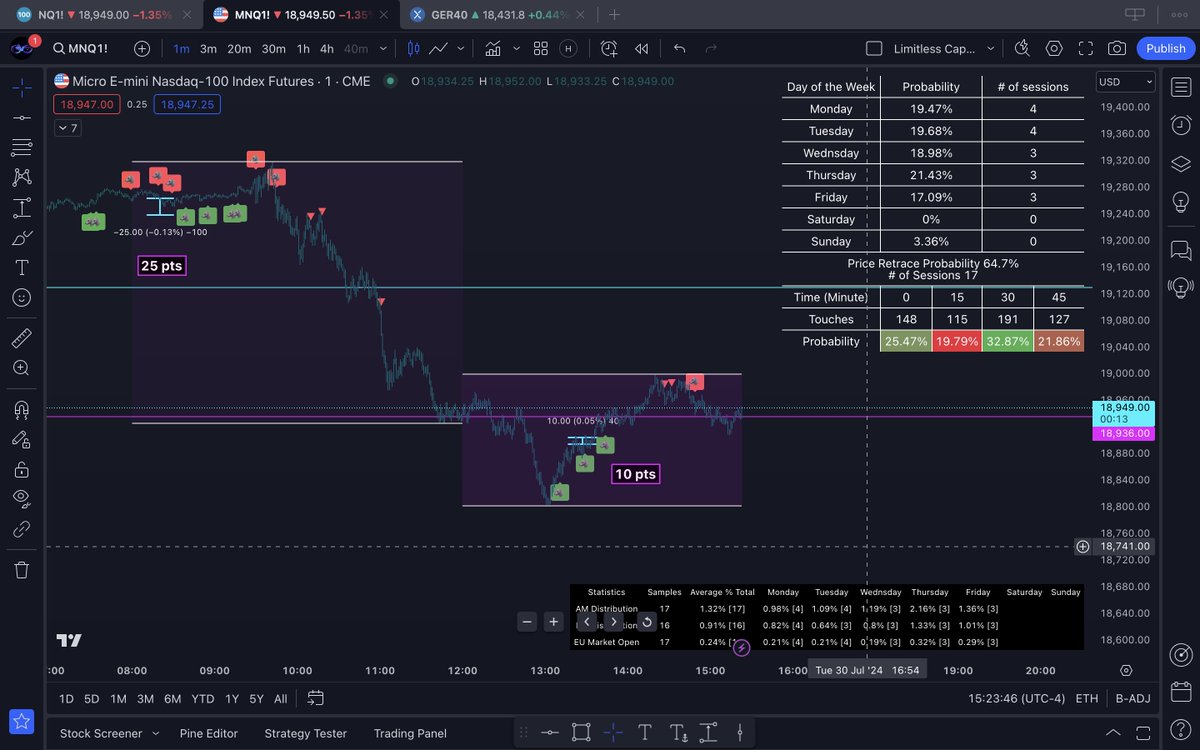This screenshot has width=1200, height=750.
Task: Expand the indicators favorites dropdown arrow
Action: tap(516, 48)
